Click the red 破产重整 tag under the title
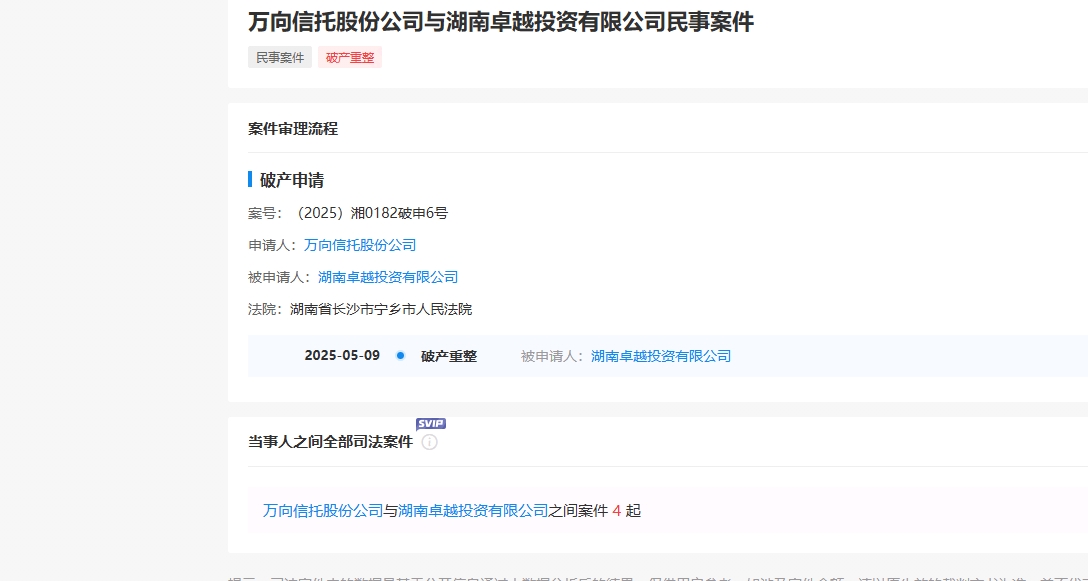Image resolution: width=1088 pixels, height=581 pixels. (x=350, y=58)
